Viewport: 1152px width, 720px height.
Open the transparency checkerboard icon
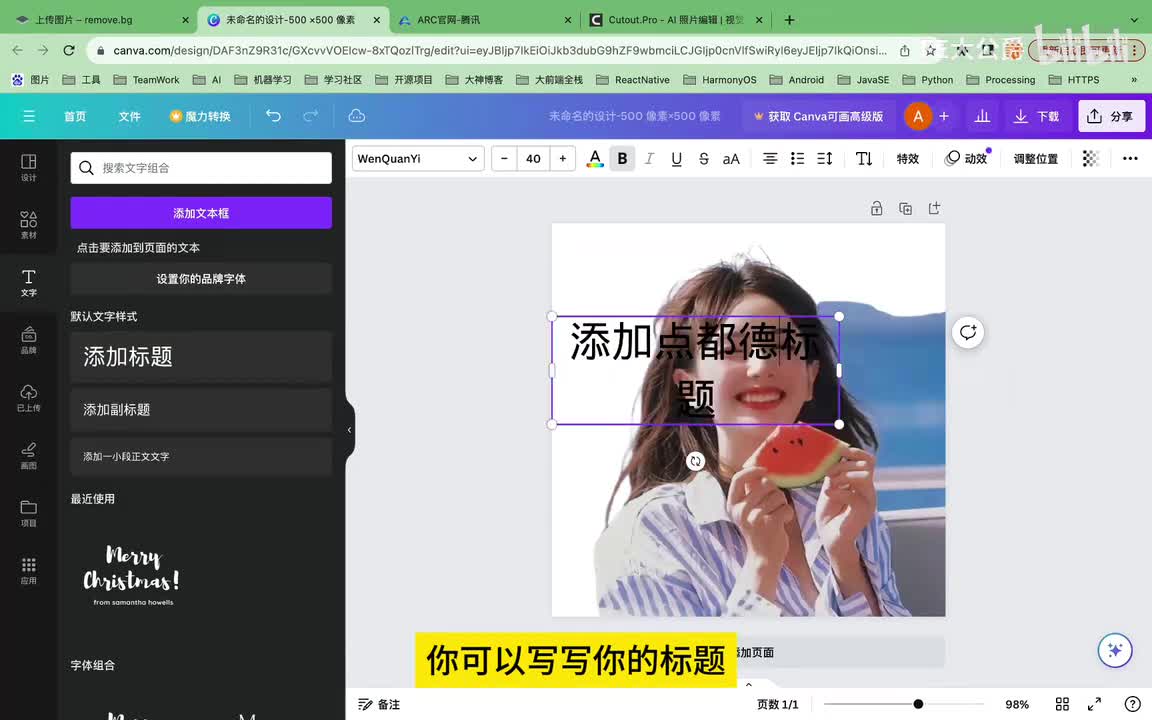1090,159
